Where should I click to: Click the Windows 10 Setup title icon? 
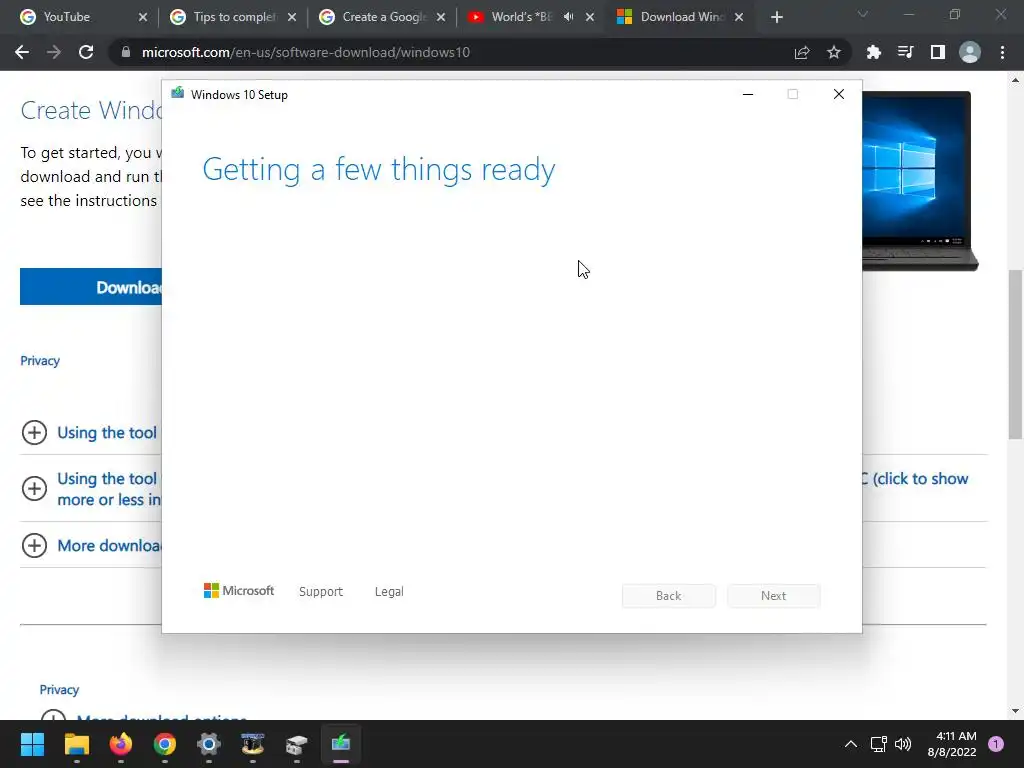click(x=178, y=93)
